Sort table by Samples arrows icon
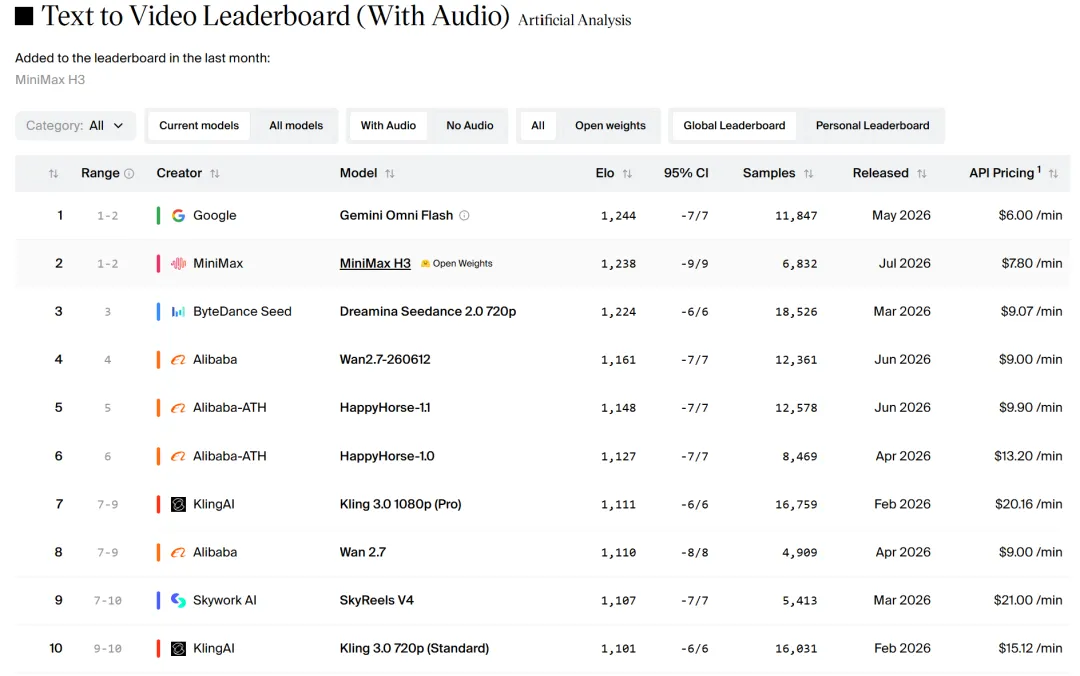The width and height of the screenshot is (1080, 676). [809, 174]
